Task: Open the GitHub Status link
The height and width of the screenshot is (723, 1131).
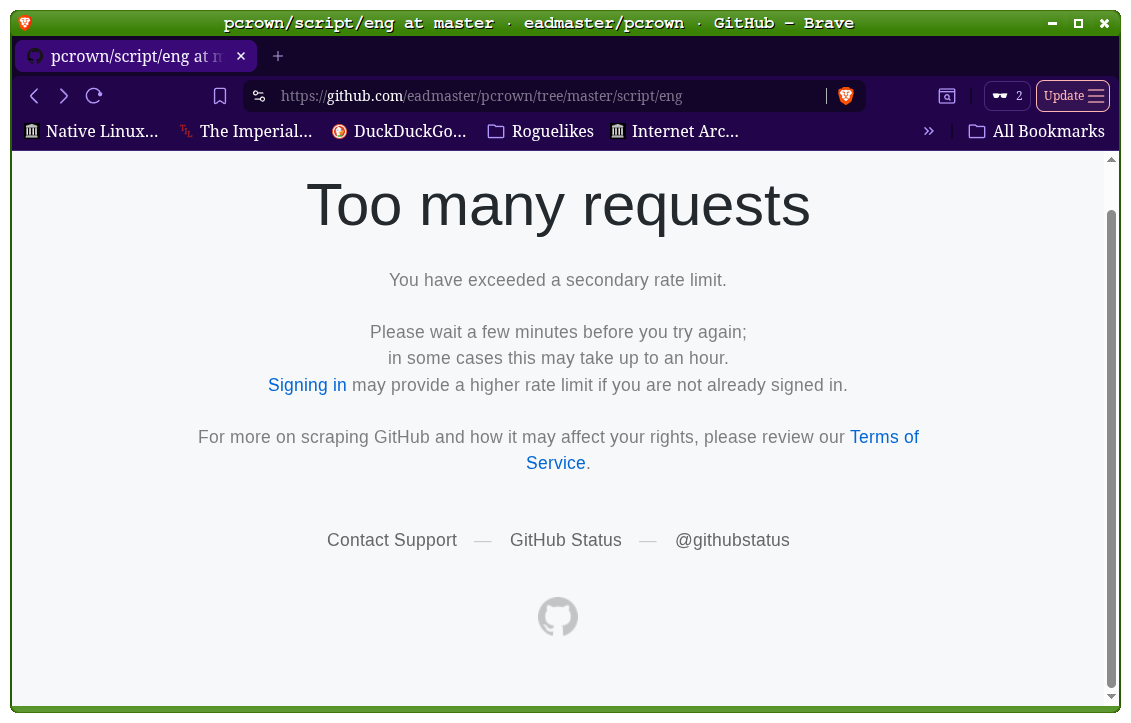Action: pyautogui.click(x=566, y=540)
